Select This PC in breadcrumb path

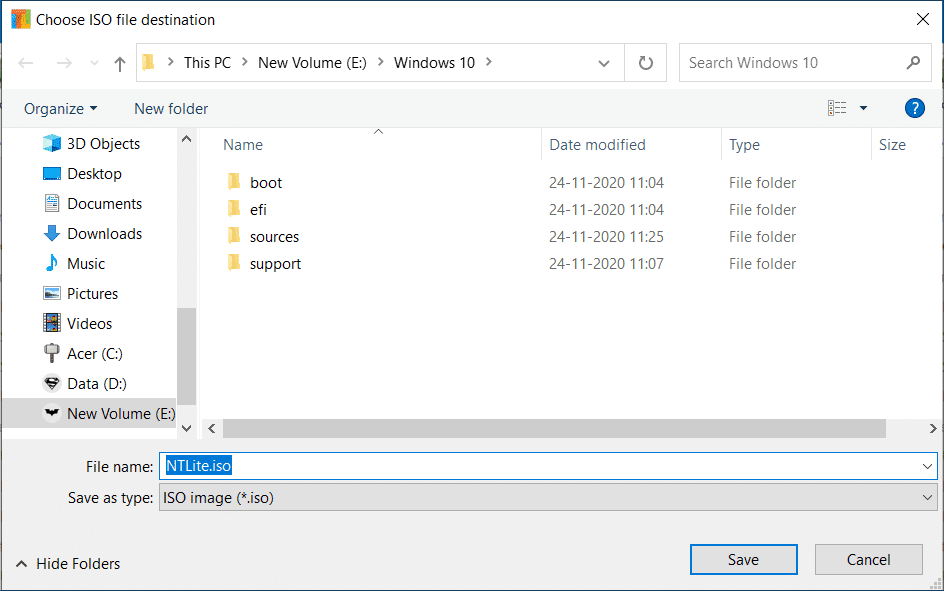(x=207, y=63)
